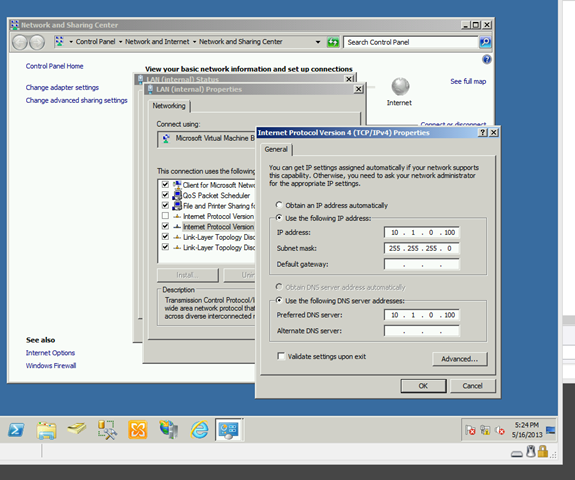Select Use the following IP address
This screenshot has height=480, width=575.
click(x=279, y=218)
